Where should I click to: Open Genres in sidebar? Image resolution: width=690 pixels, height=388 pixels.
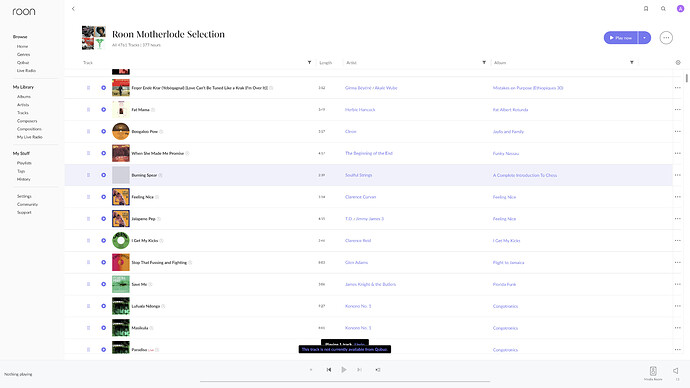pyautogui.click(x=24, y=55)
